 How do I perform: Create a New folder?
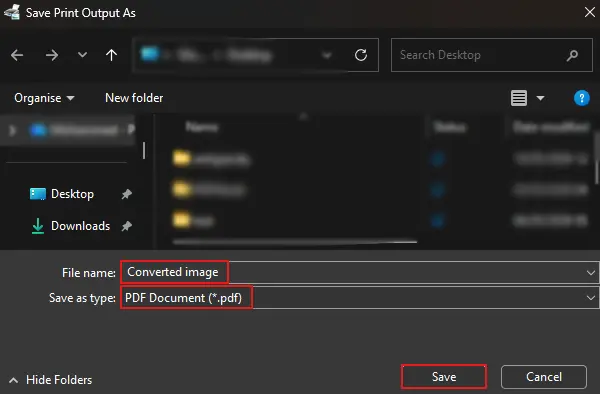(x=134, y=98)
